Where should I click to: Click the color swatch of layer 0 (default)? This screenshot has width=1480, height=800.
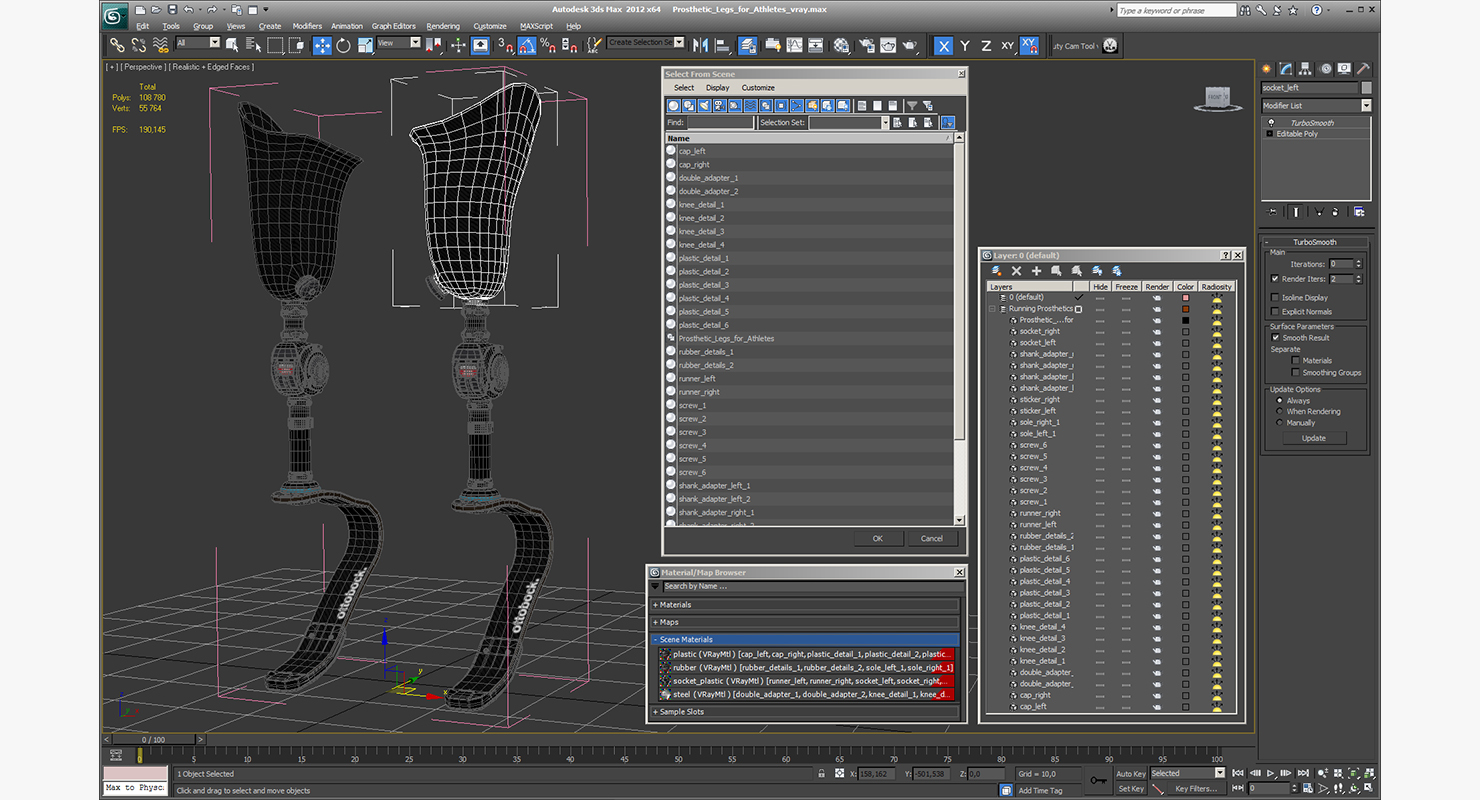point(1185,298)
